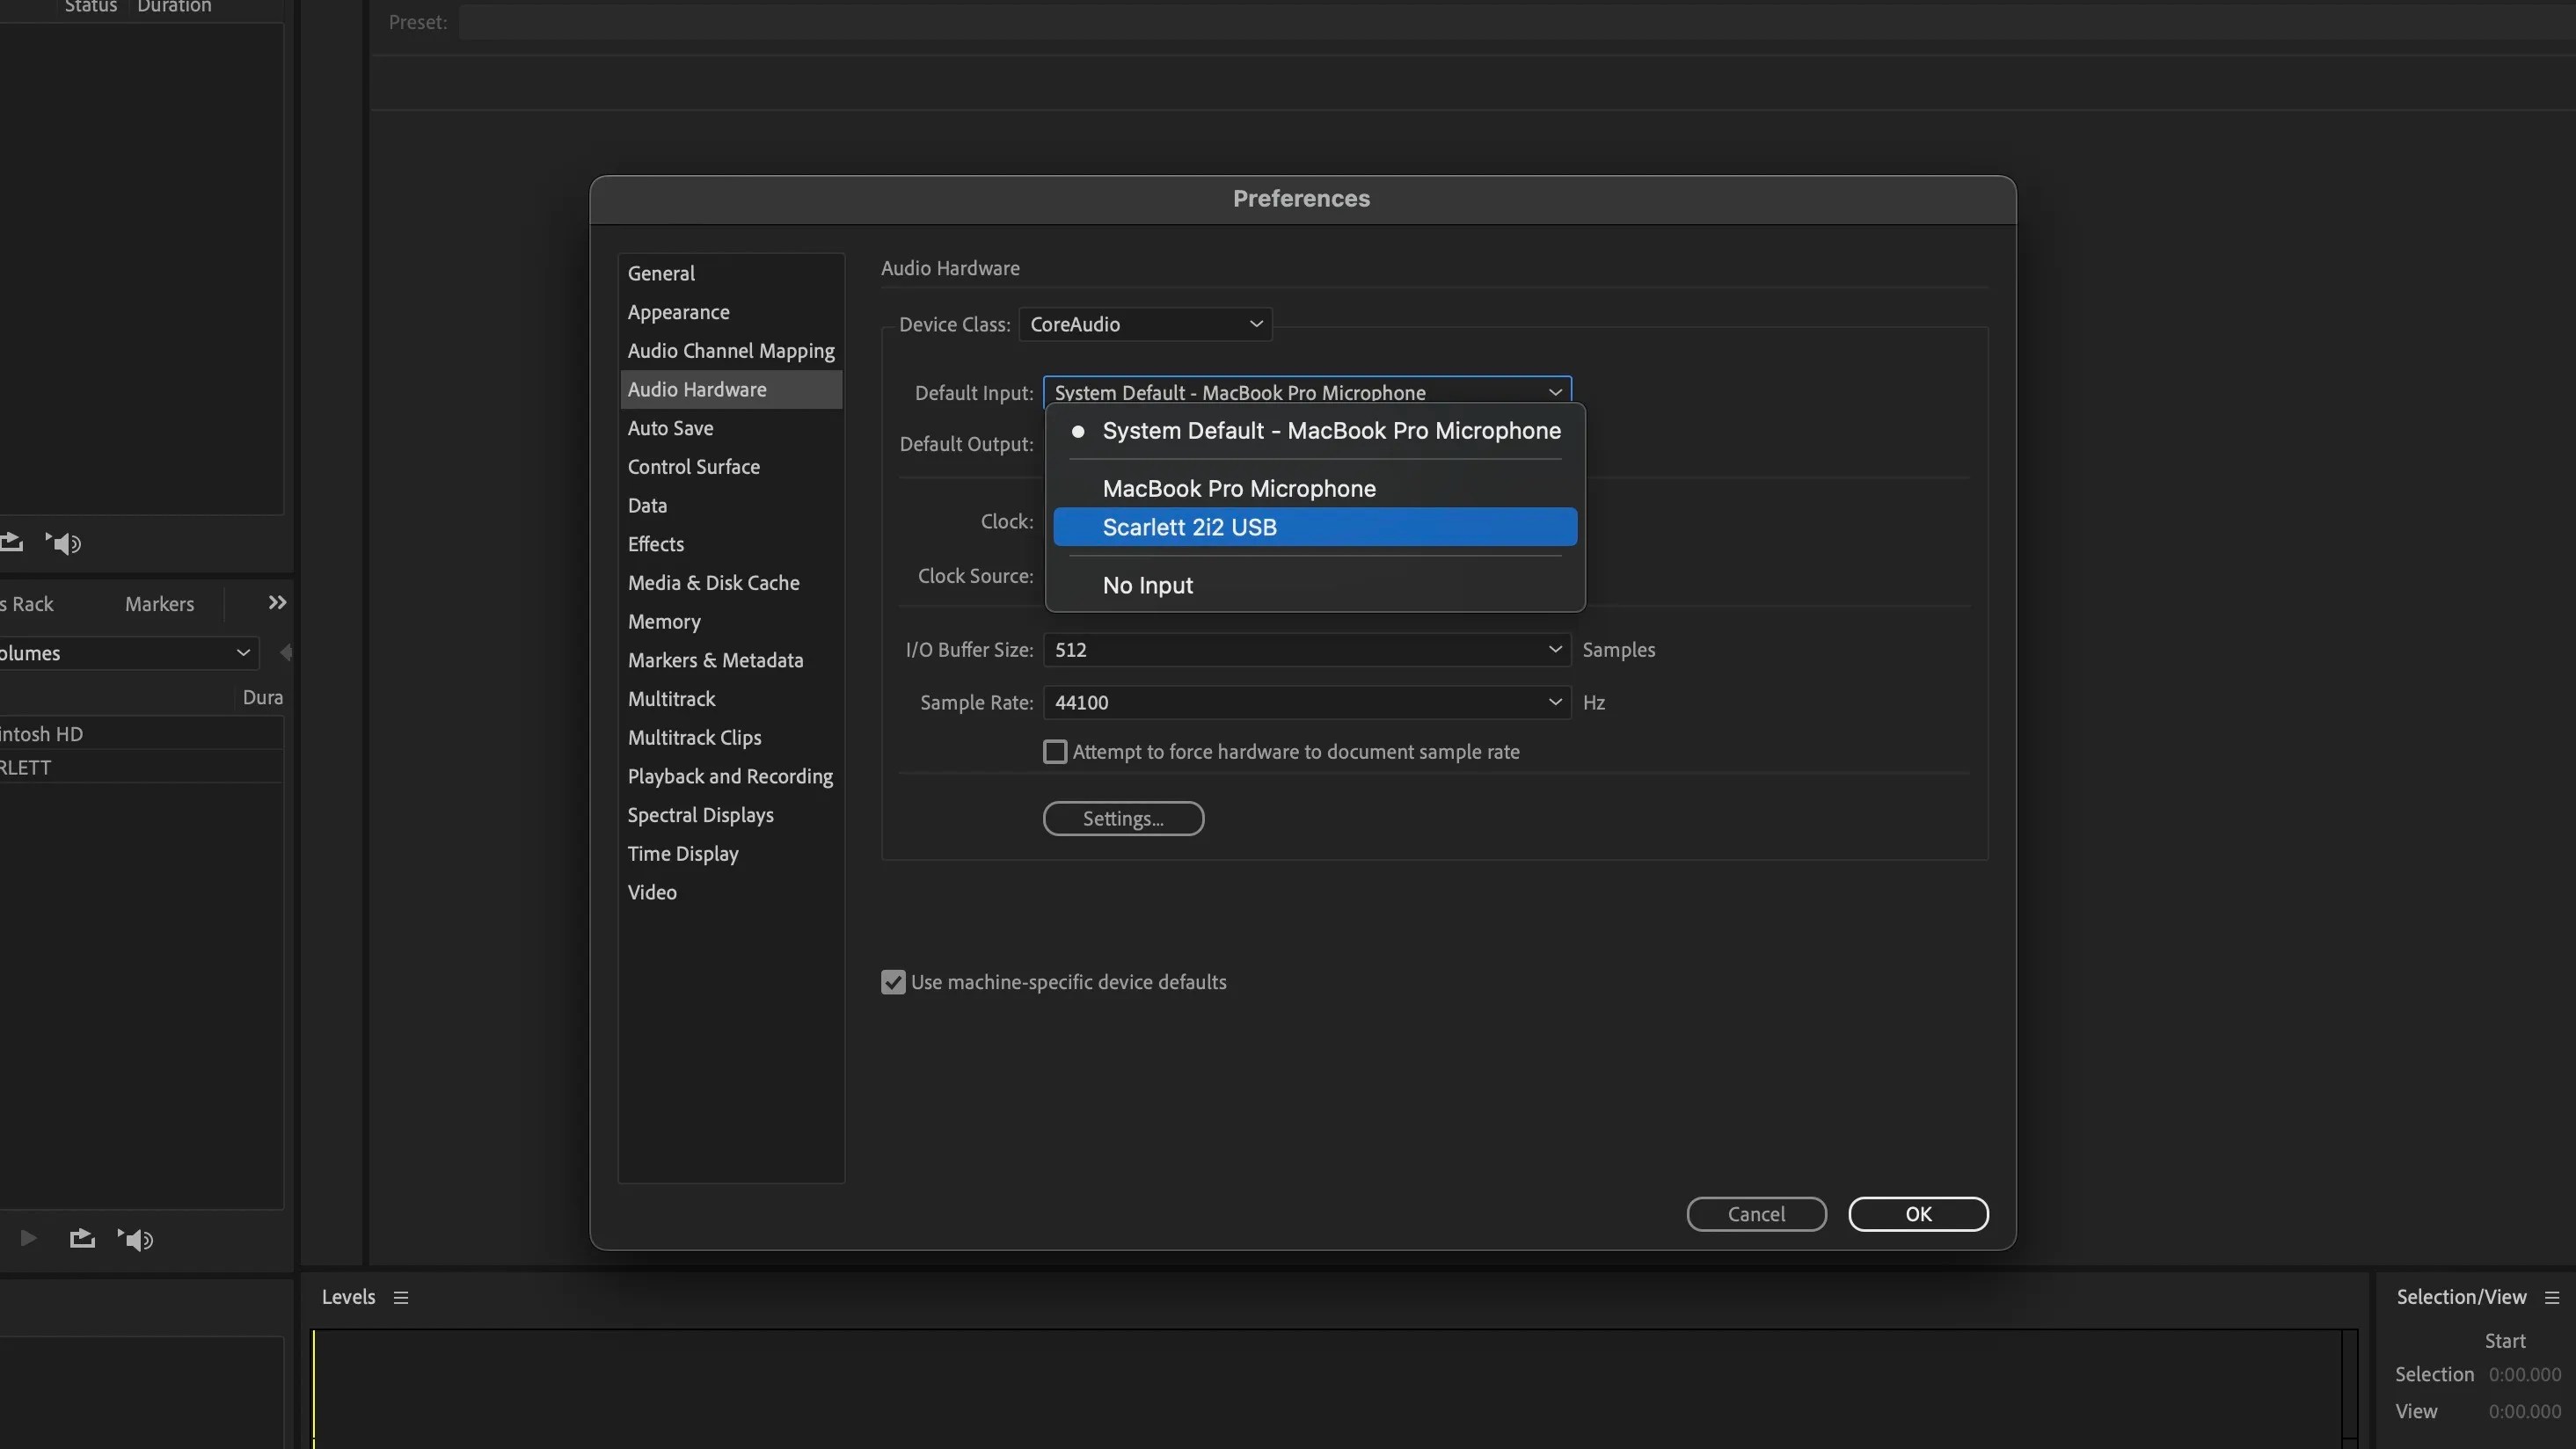The image size is (2576, 1449).
Task: Click the auto-play speaker icon in Media Browser
Action: (x=136, y=1240)
